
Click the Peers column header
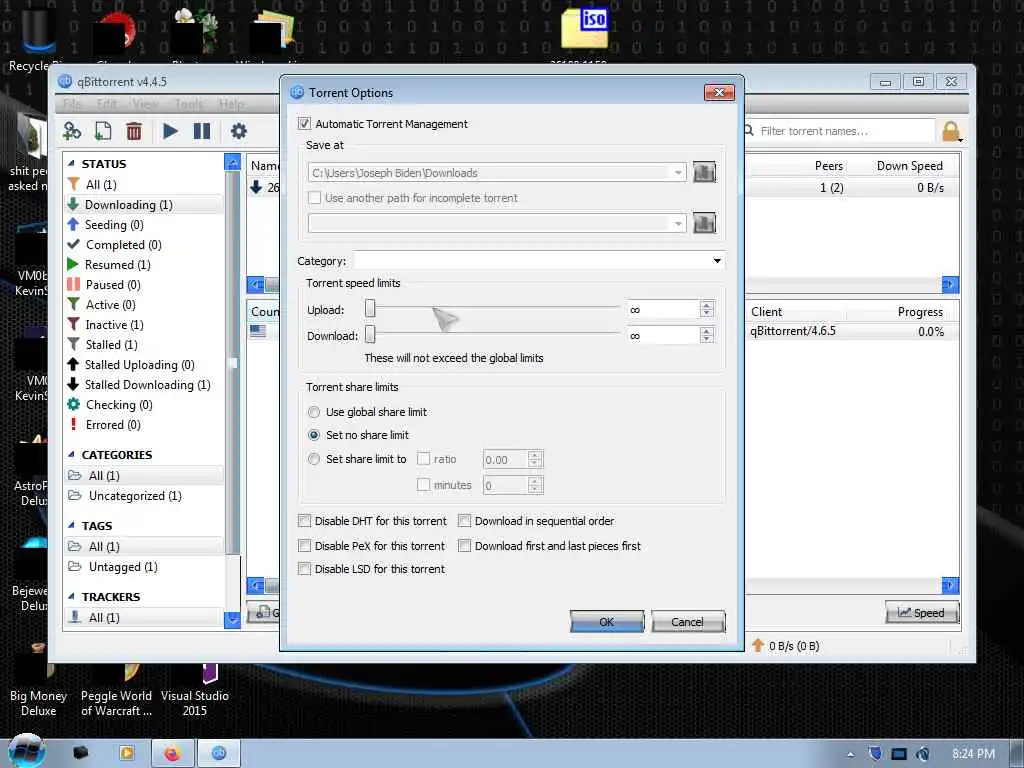[829, 166]
